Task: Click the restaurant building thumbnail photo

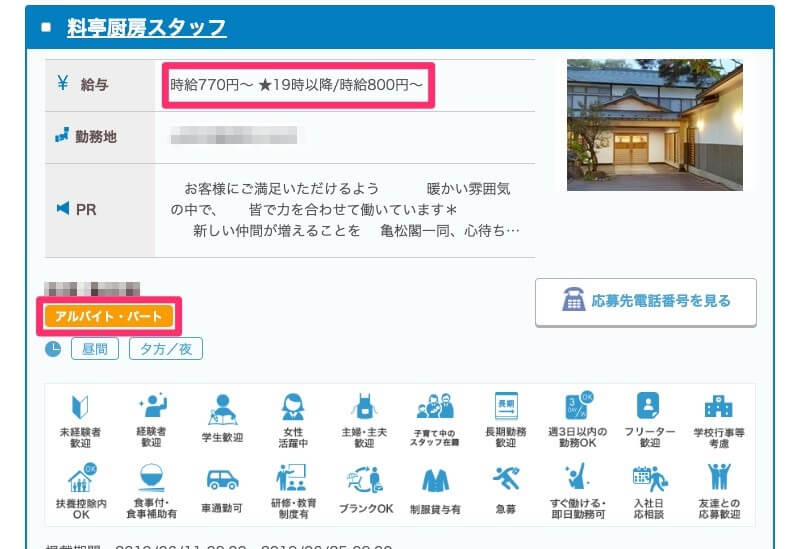Action: [654, 124]
